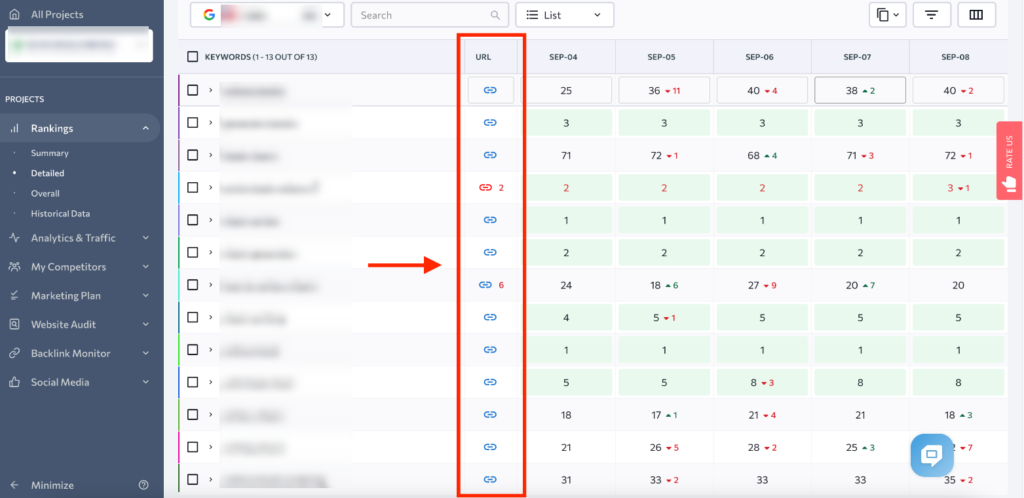
Task: Go to Historical Data rankings page
Action: pos(60,214)
